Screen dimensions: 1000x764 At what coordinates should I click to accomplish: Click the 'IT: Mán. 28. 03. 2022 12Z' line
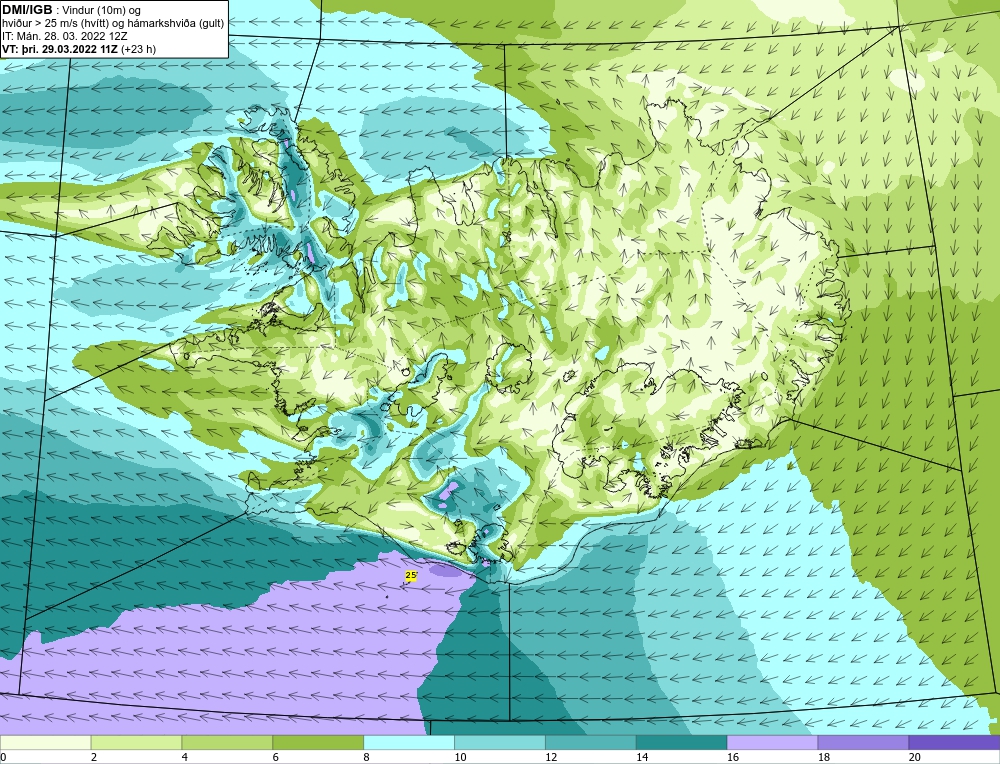pyautogui.click(x=67, y=36)
